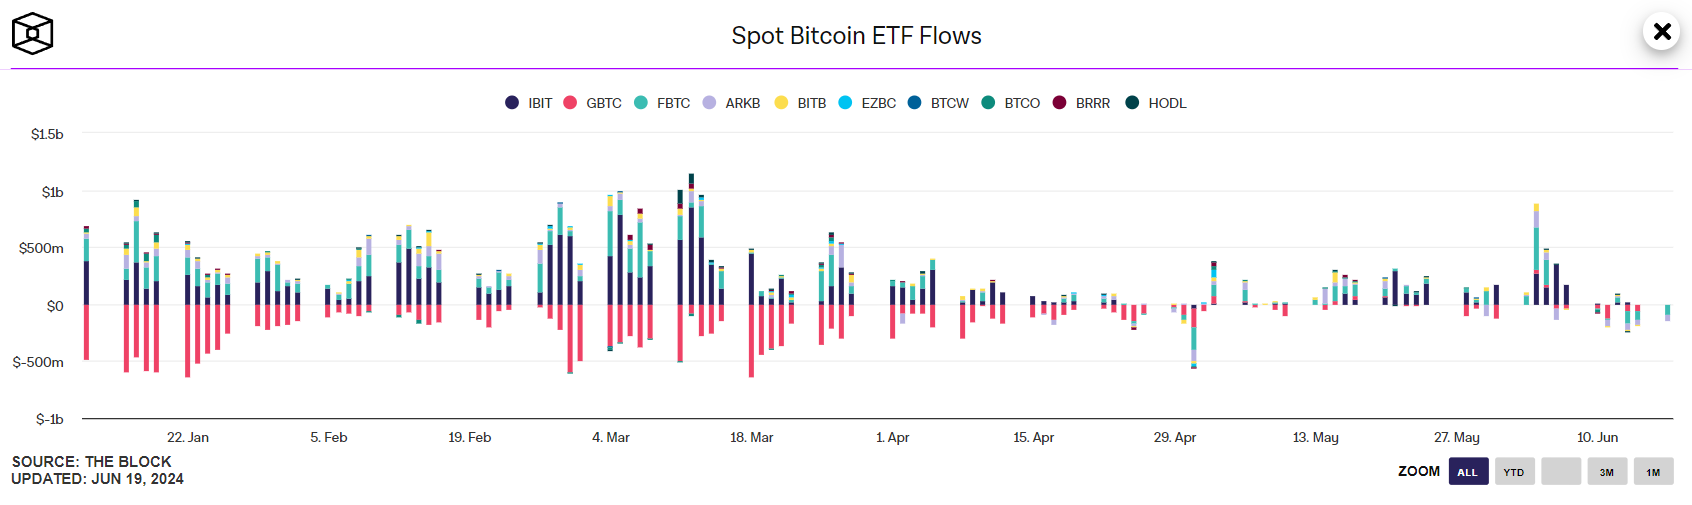Select the ALL zoom range

[x=1468, y=472]
